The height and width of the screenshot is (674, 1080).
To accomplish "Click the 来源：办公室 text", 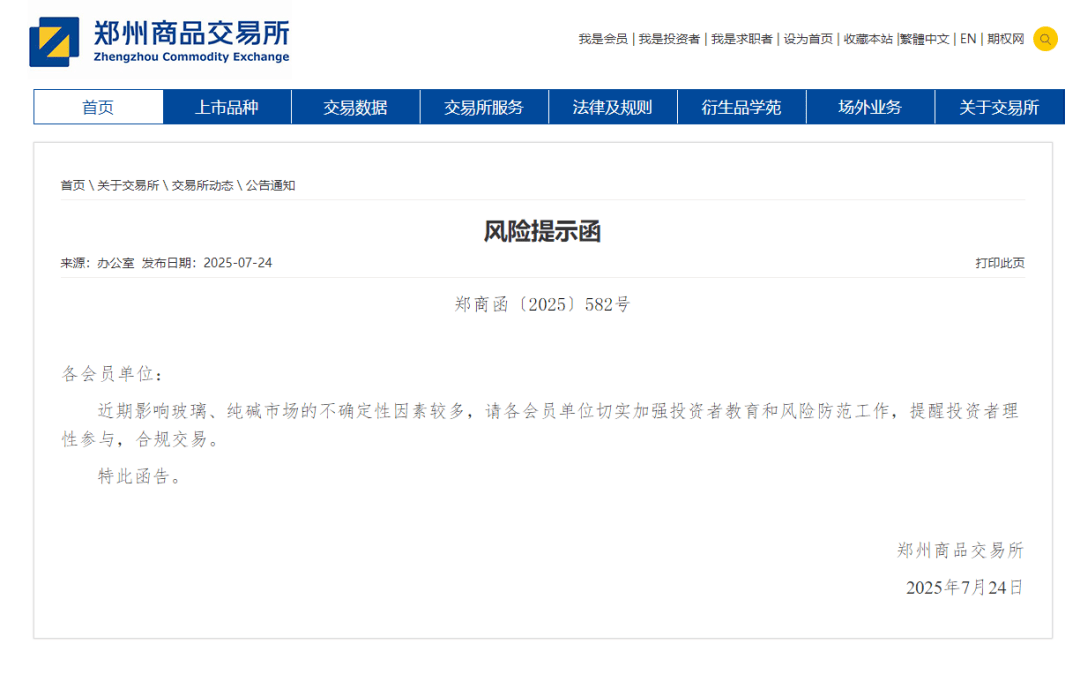I will (x=98, y=263).
